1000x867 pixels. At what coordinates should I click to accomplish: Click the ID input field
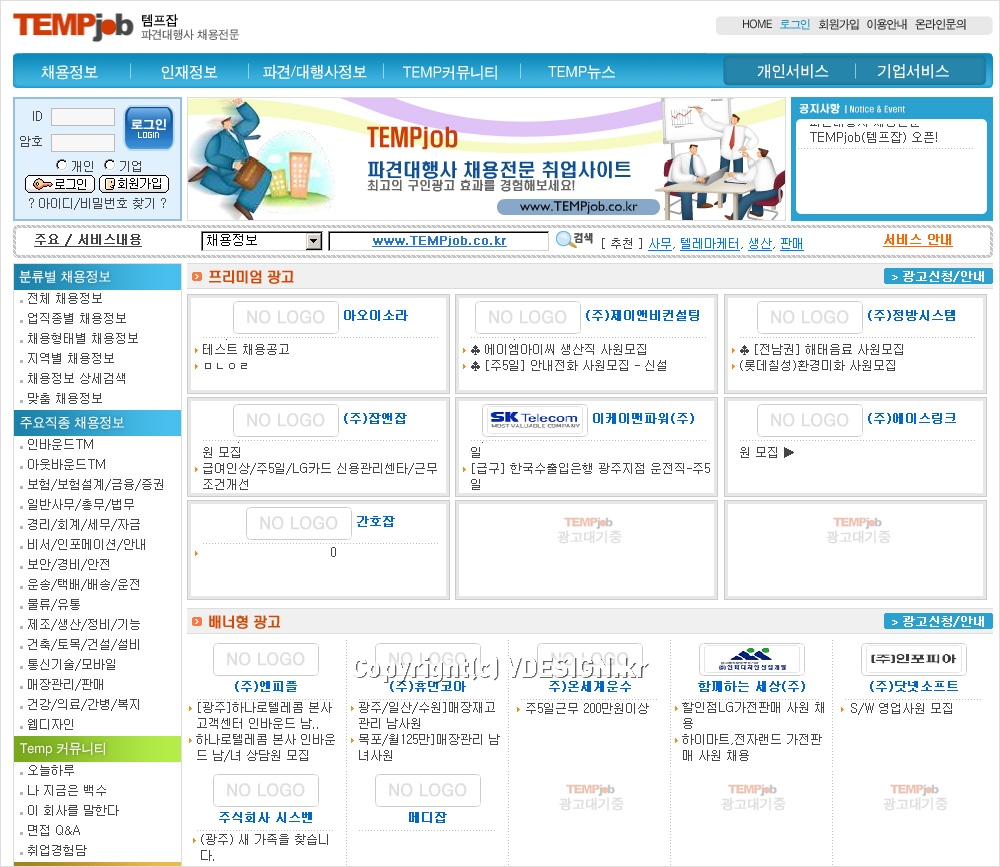[x=83, y=117]
